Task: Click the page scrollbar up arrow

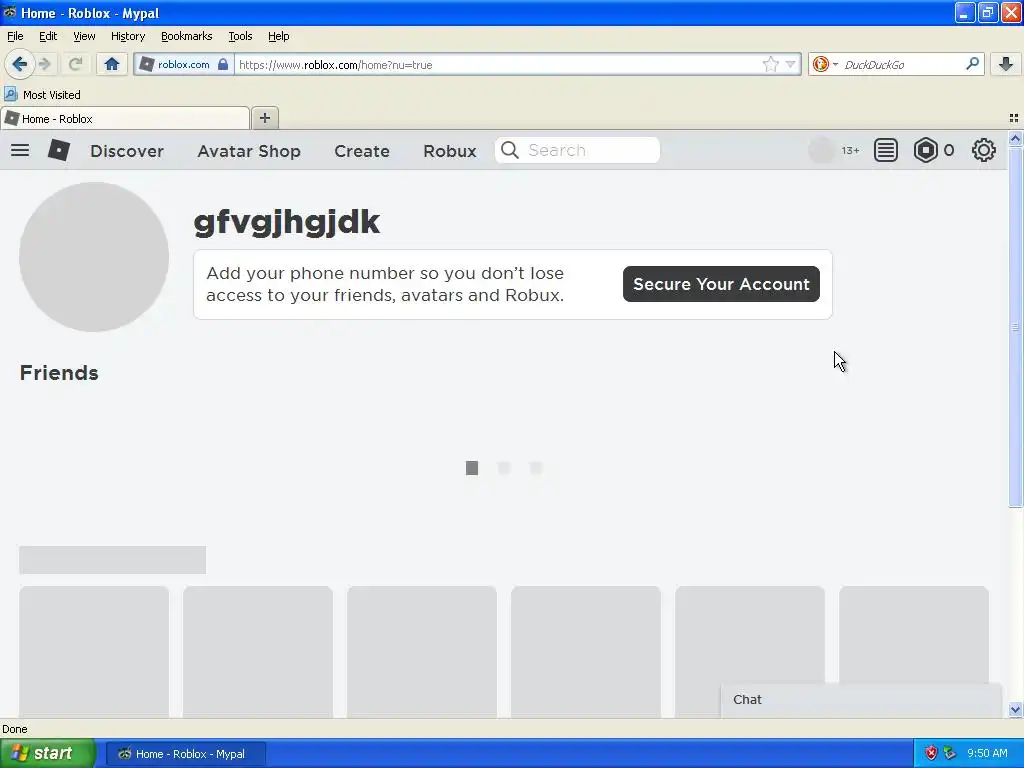Action: click(x=1015, y=138)
